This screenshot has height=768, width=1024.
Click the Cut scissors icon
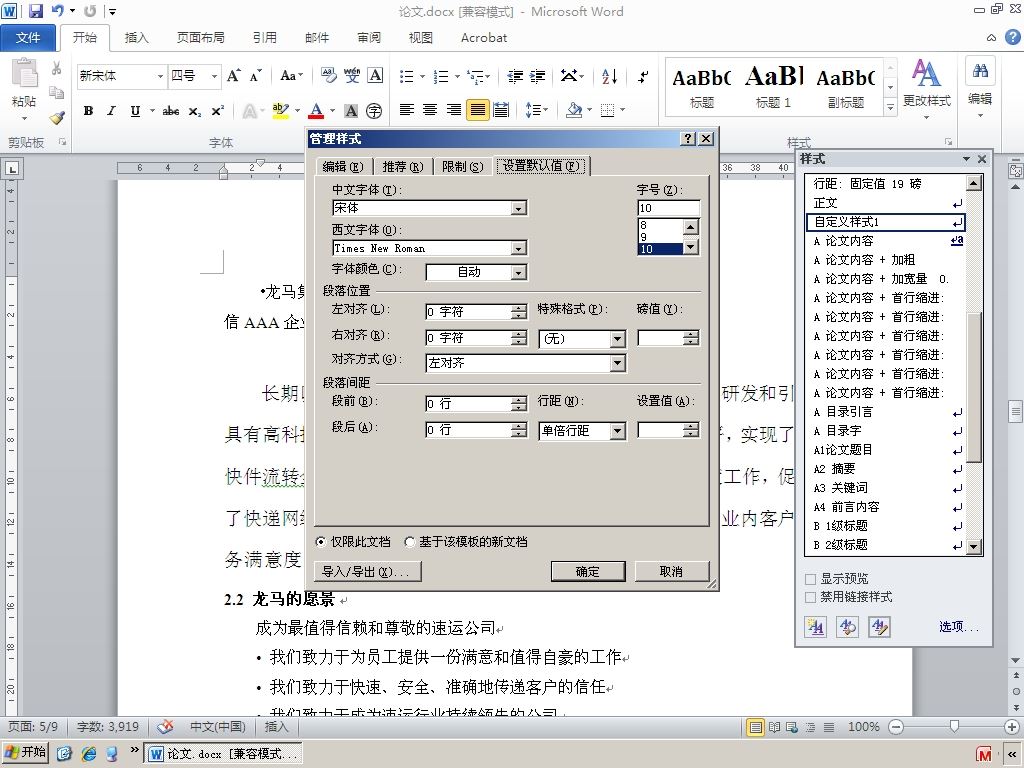pos(57,69)
